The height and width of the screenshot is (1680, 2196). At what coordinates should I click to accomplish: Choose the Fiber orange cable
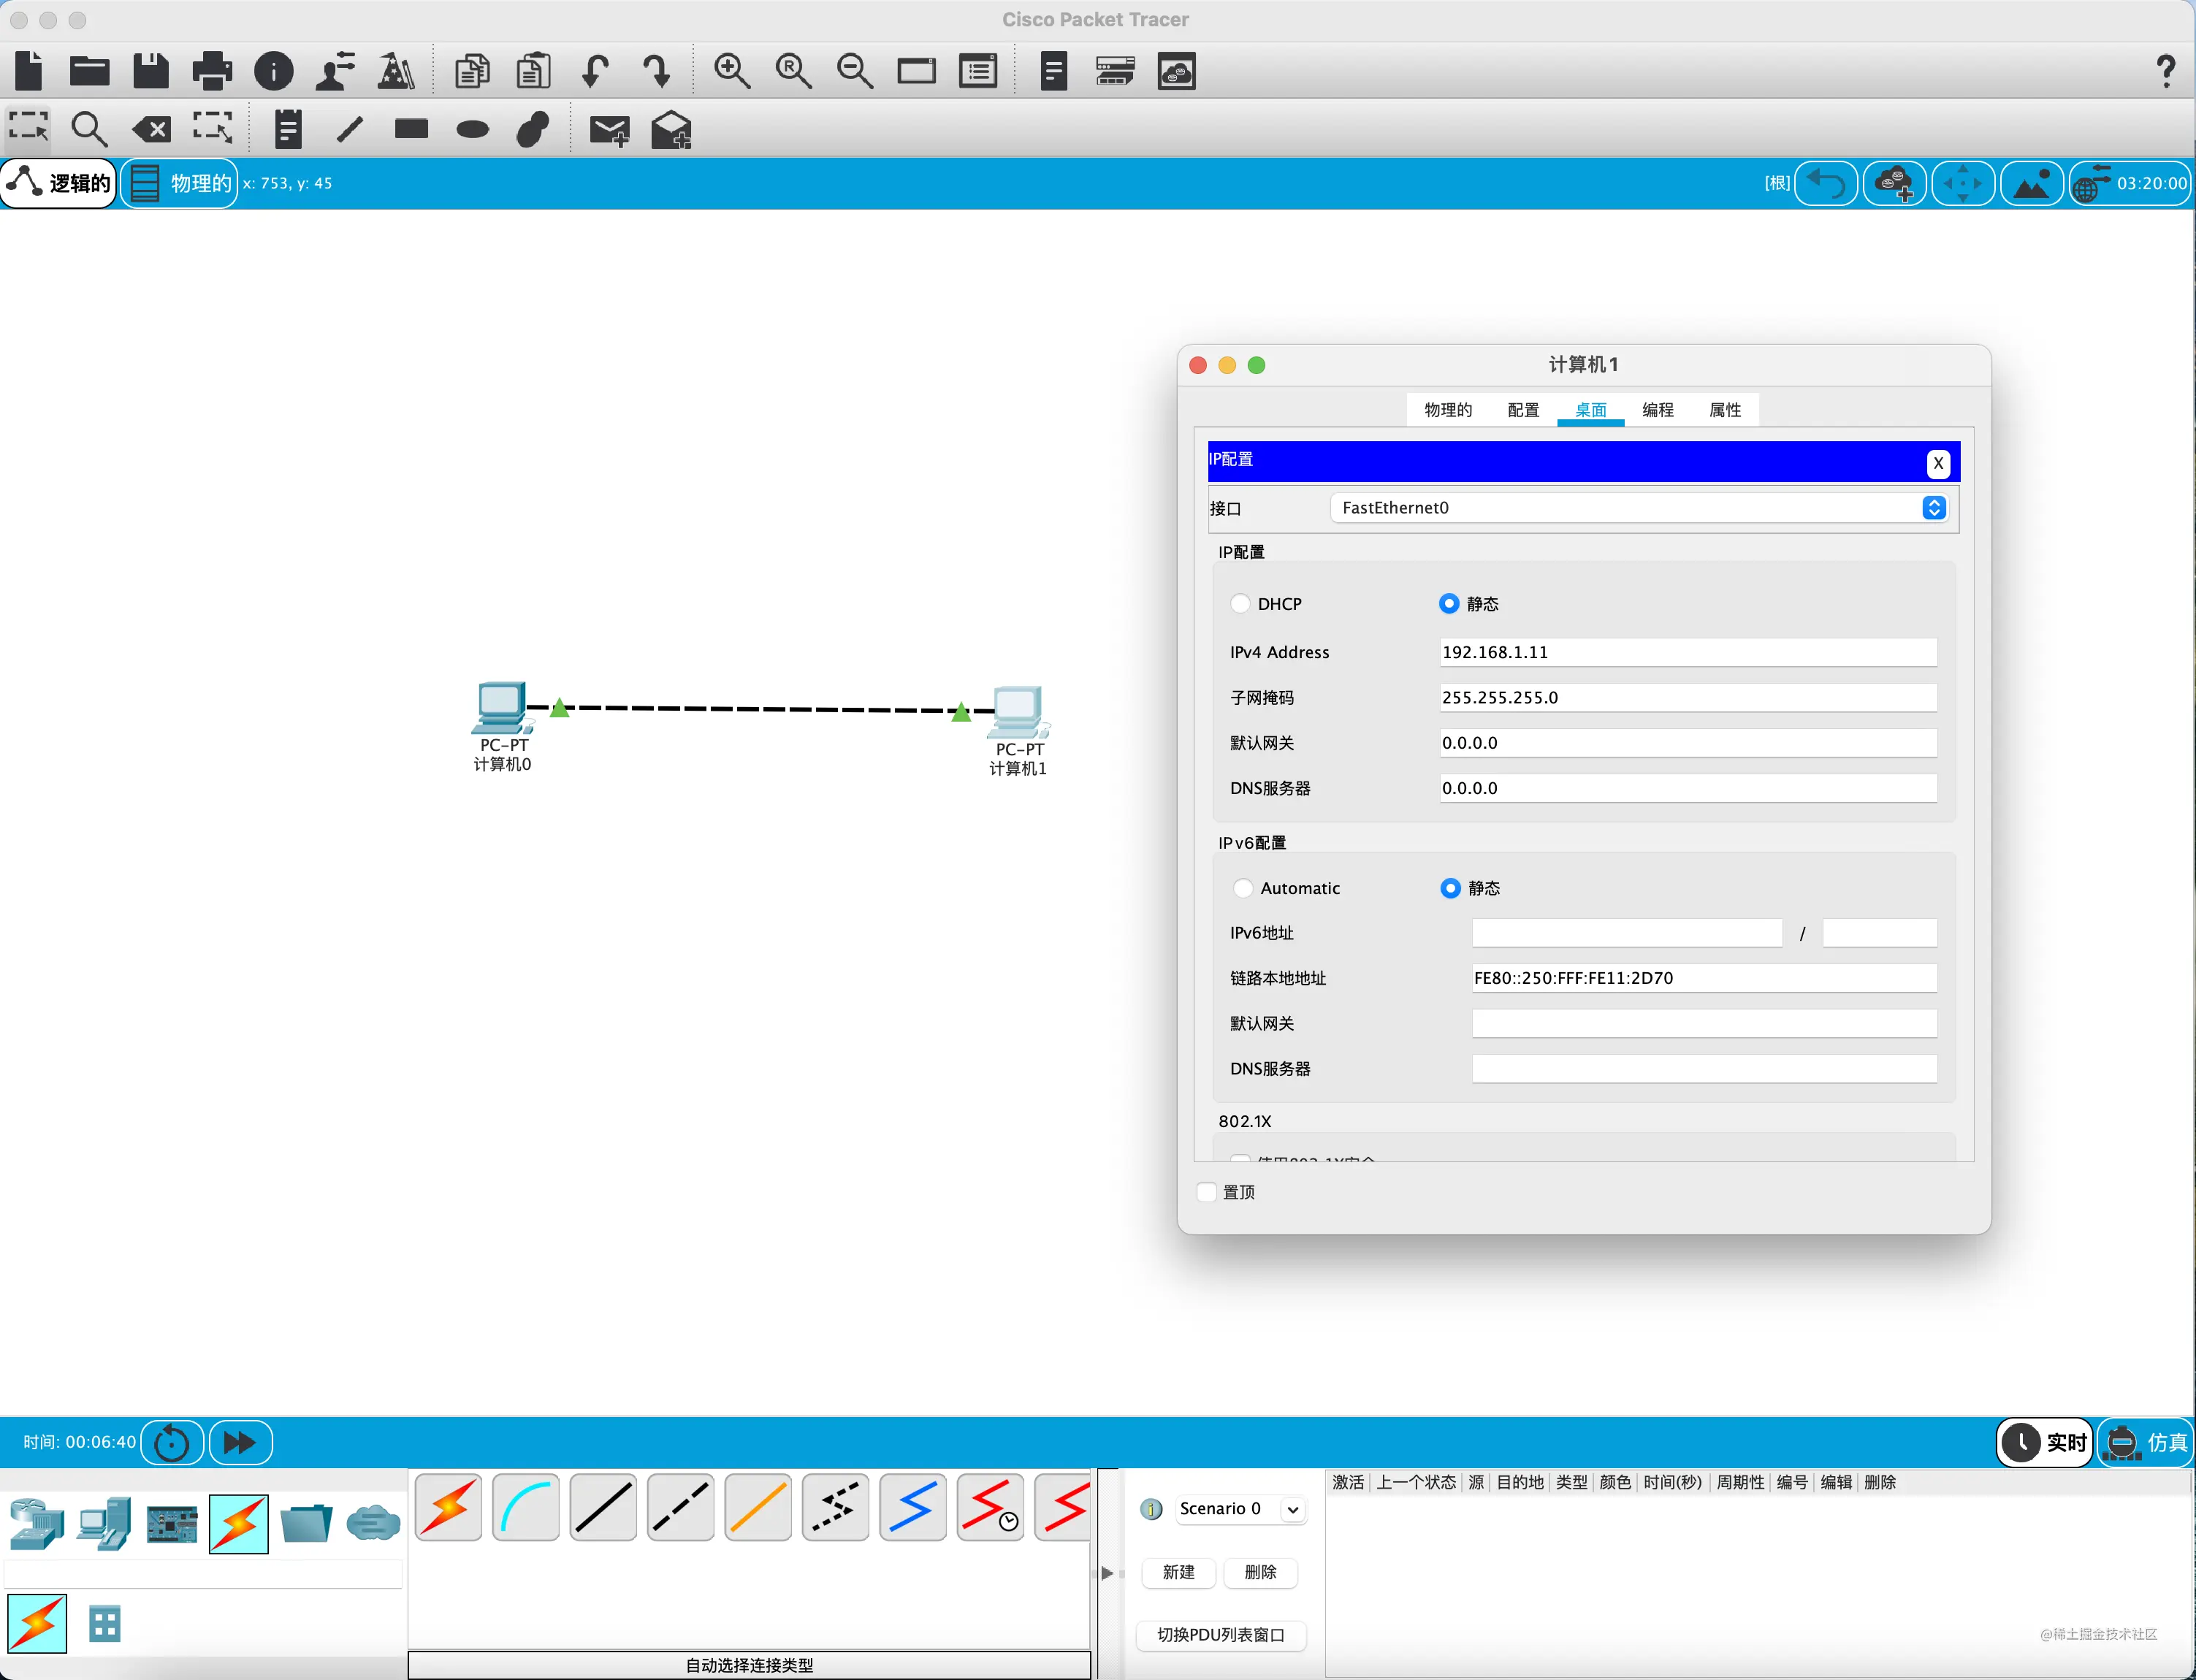(758, 1507)
